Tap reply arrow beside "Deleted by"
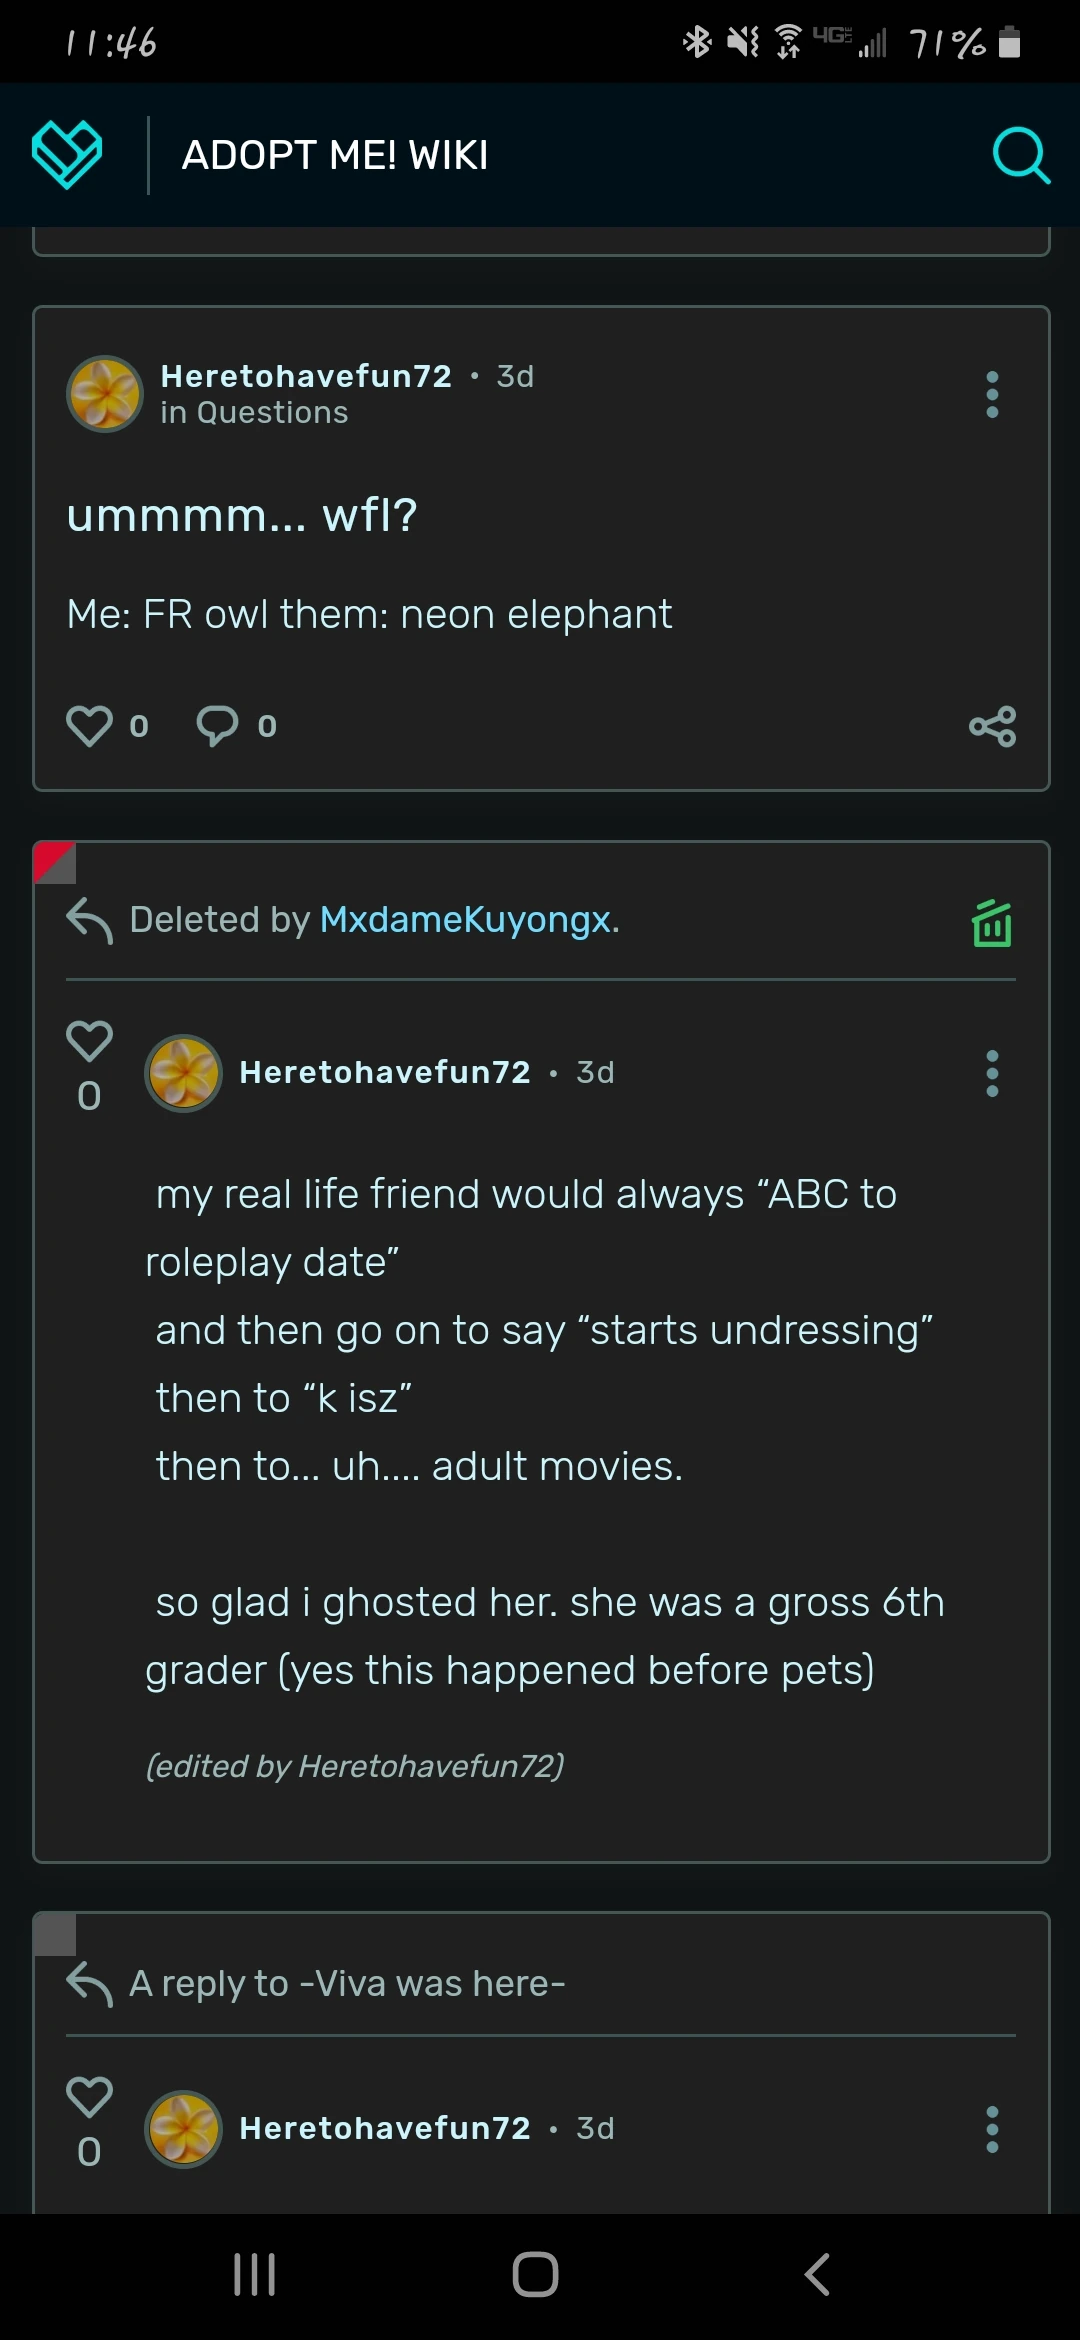This screenshot has width=1080, height=2340. pyautogui.click(x=89, y=920)
